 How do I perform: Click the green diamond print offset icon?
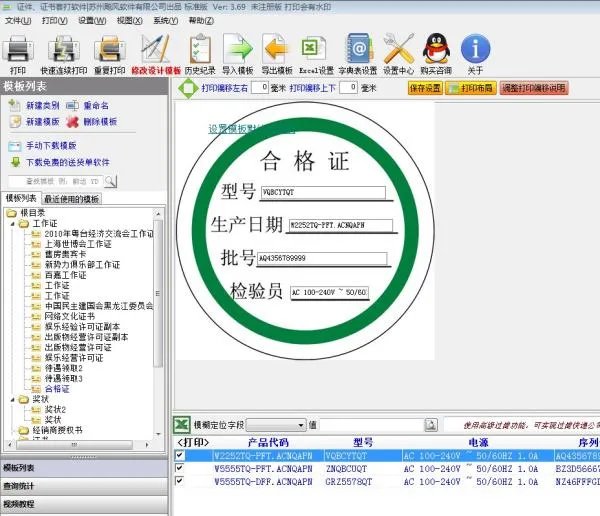click(188, 88)
